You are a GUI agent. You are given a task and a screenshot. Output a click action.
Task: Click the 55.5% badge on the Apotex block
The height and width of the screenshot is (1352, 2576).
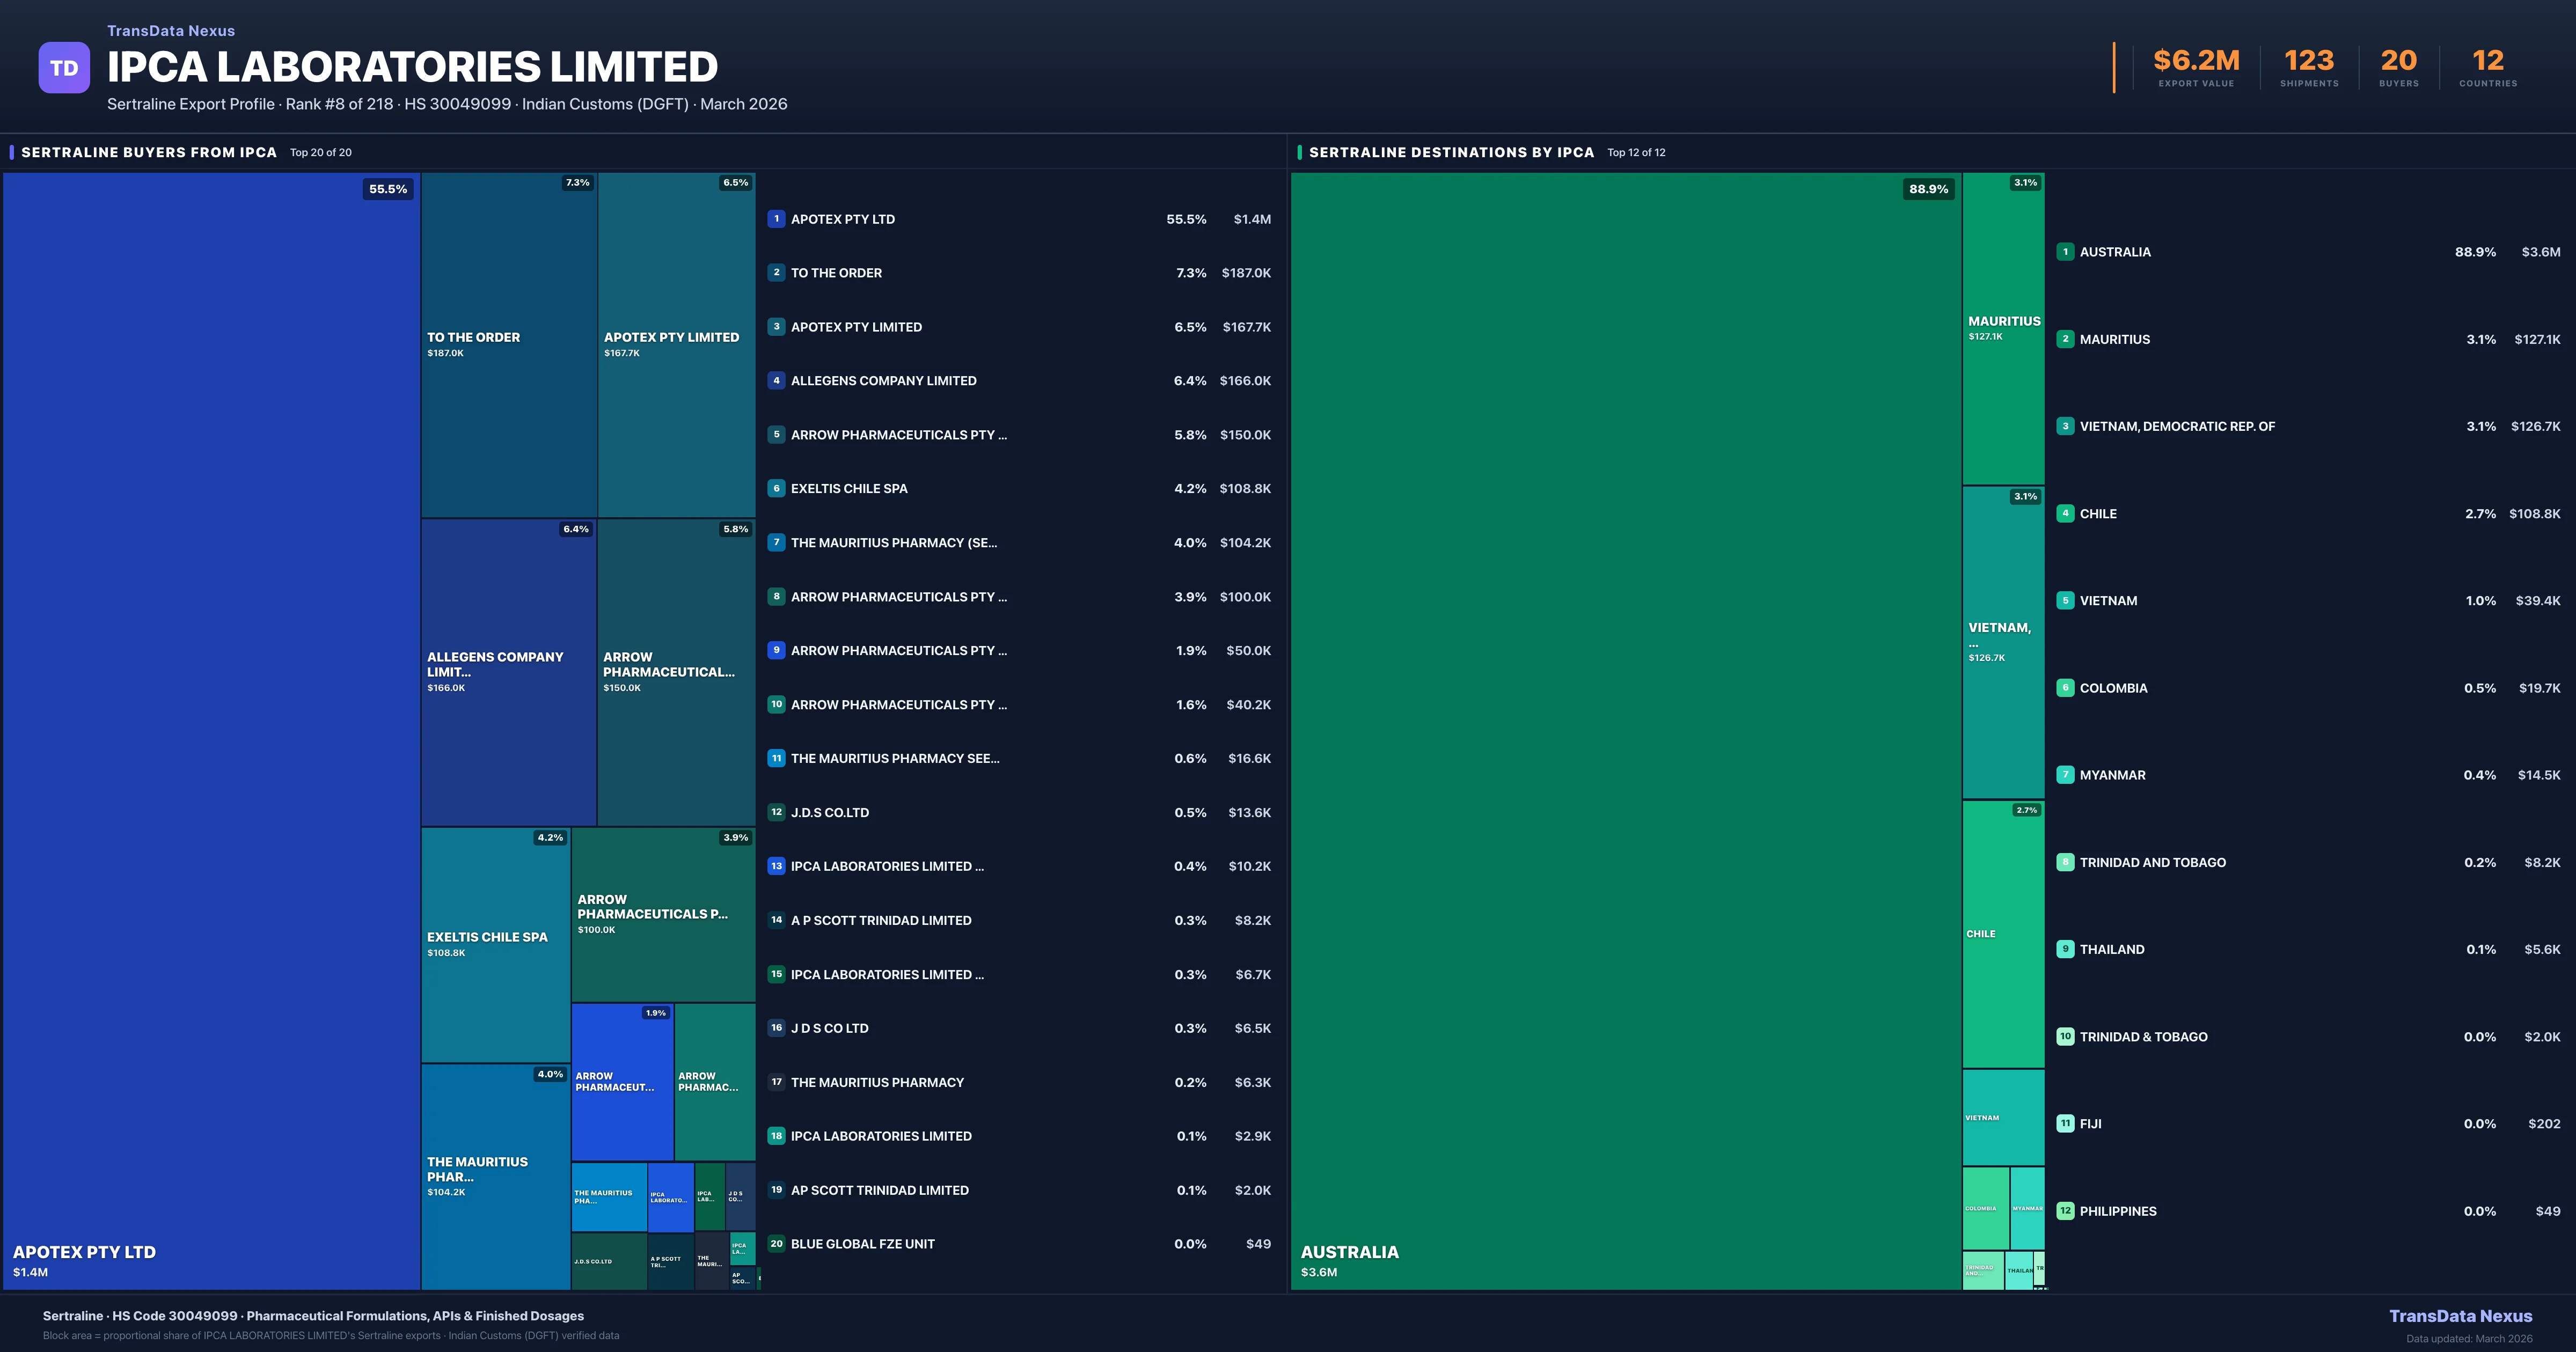pyautogui.click(x=388, y=189)
